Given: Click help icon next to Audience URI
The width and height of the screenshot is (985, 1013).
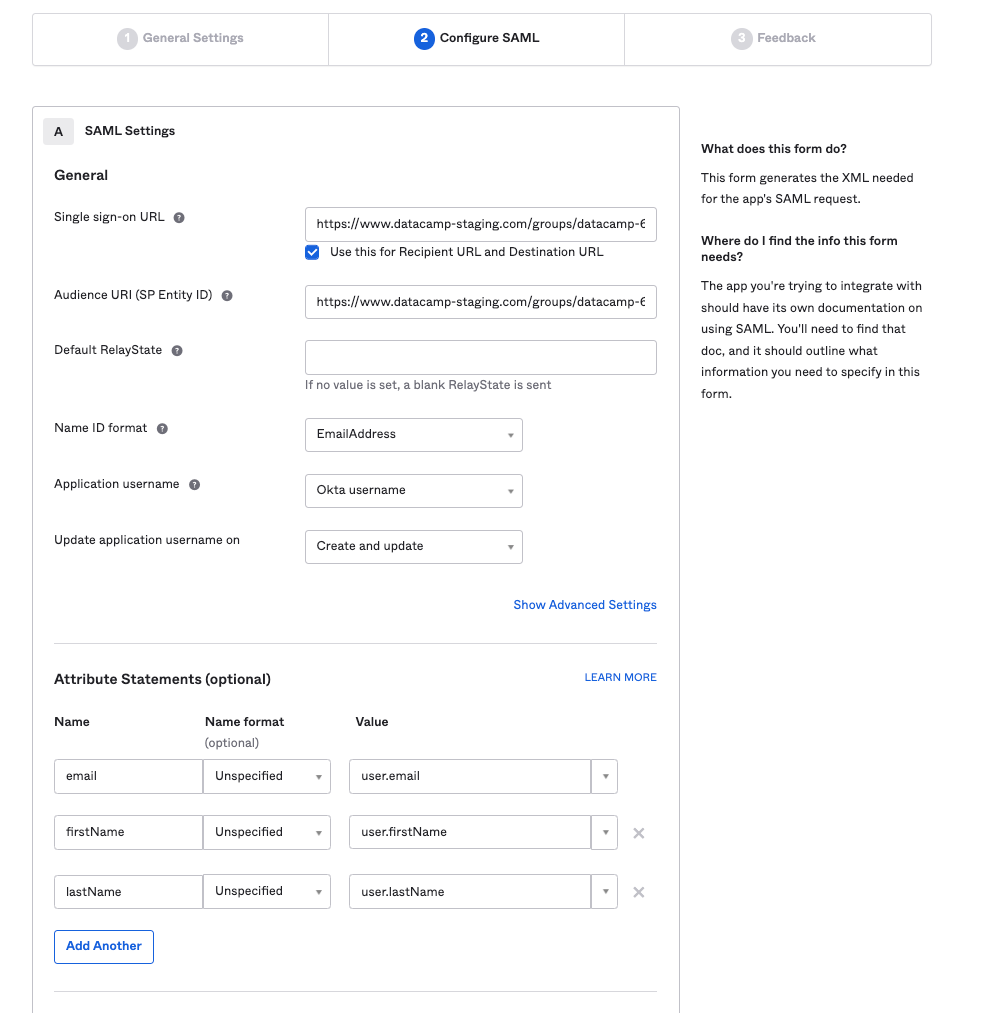Looking at the screenshot, I should 227,296.
